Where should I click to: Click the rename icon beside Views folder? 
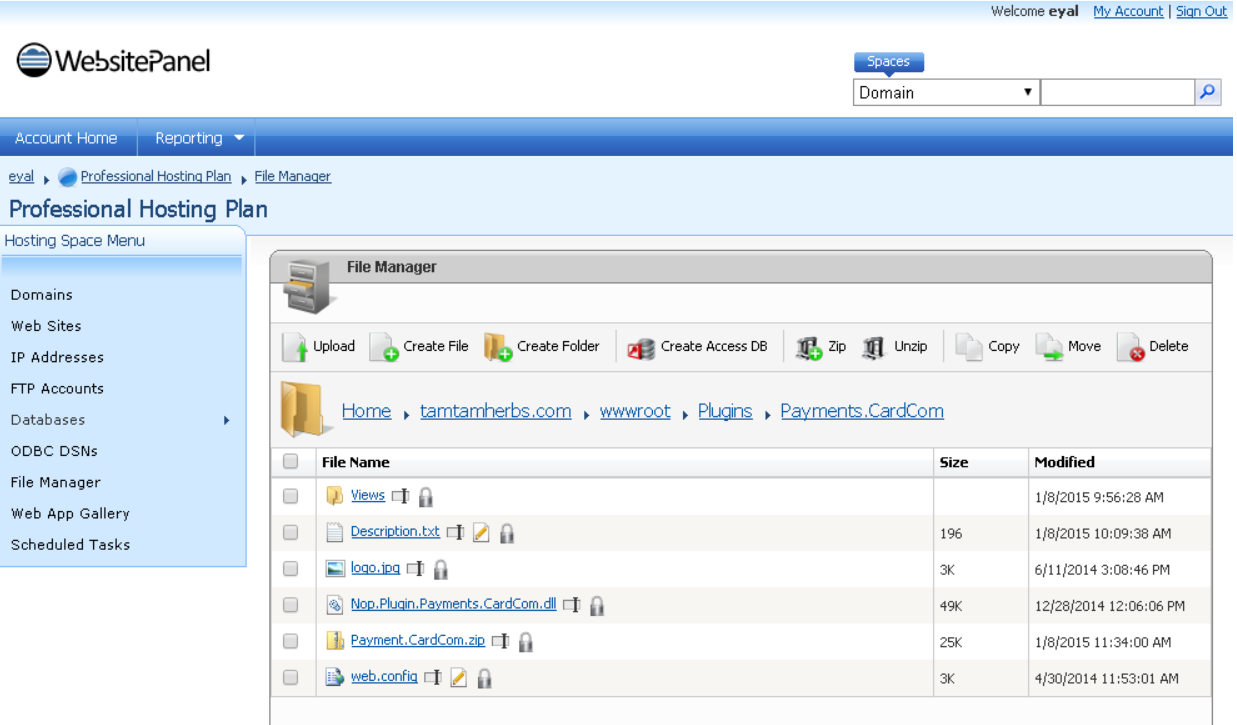(x=400, y=497)
